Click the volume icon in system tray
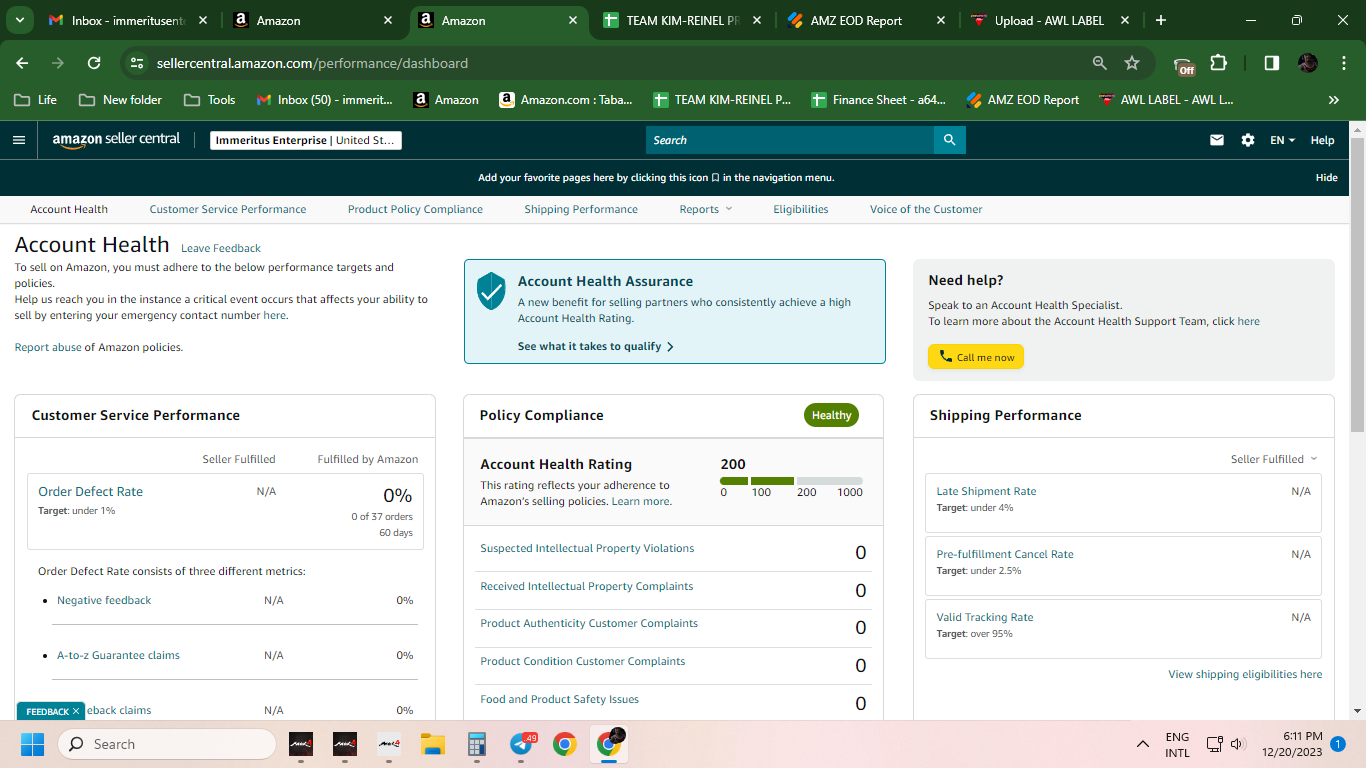1366x768 pixels. point(1238,744)
